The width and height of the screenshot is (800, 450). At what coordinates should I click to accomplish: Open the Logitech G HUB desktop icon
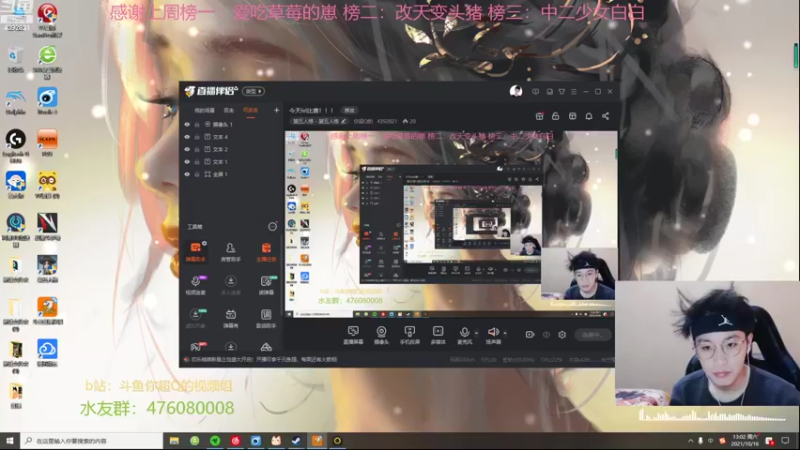tap(16, 145)
